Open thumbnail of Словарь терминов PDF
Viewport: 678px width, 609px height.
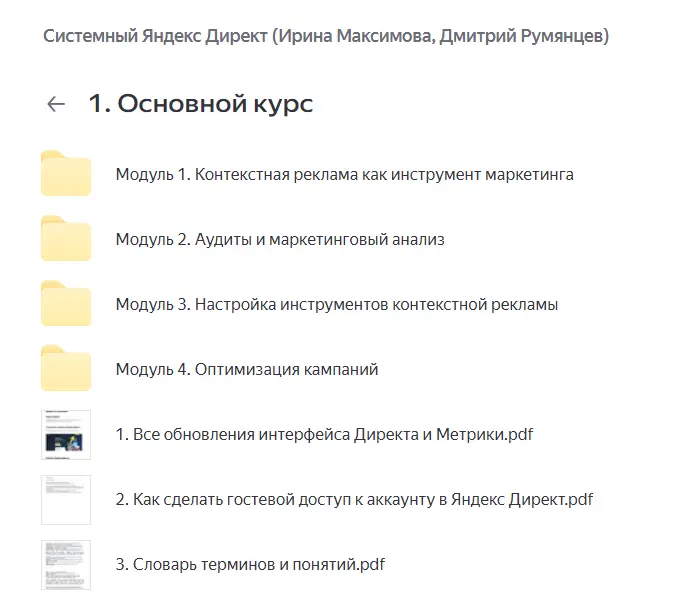[x=66, y=565]
